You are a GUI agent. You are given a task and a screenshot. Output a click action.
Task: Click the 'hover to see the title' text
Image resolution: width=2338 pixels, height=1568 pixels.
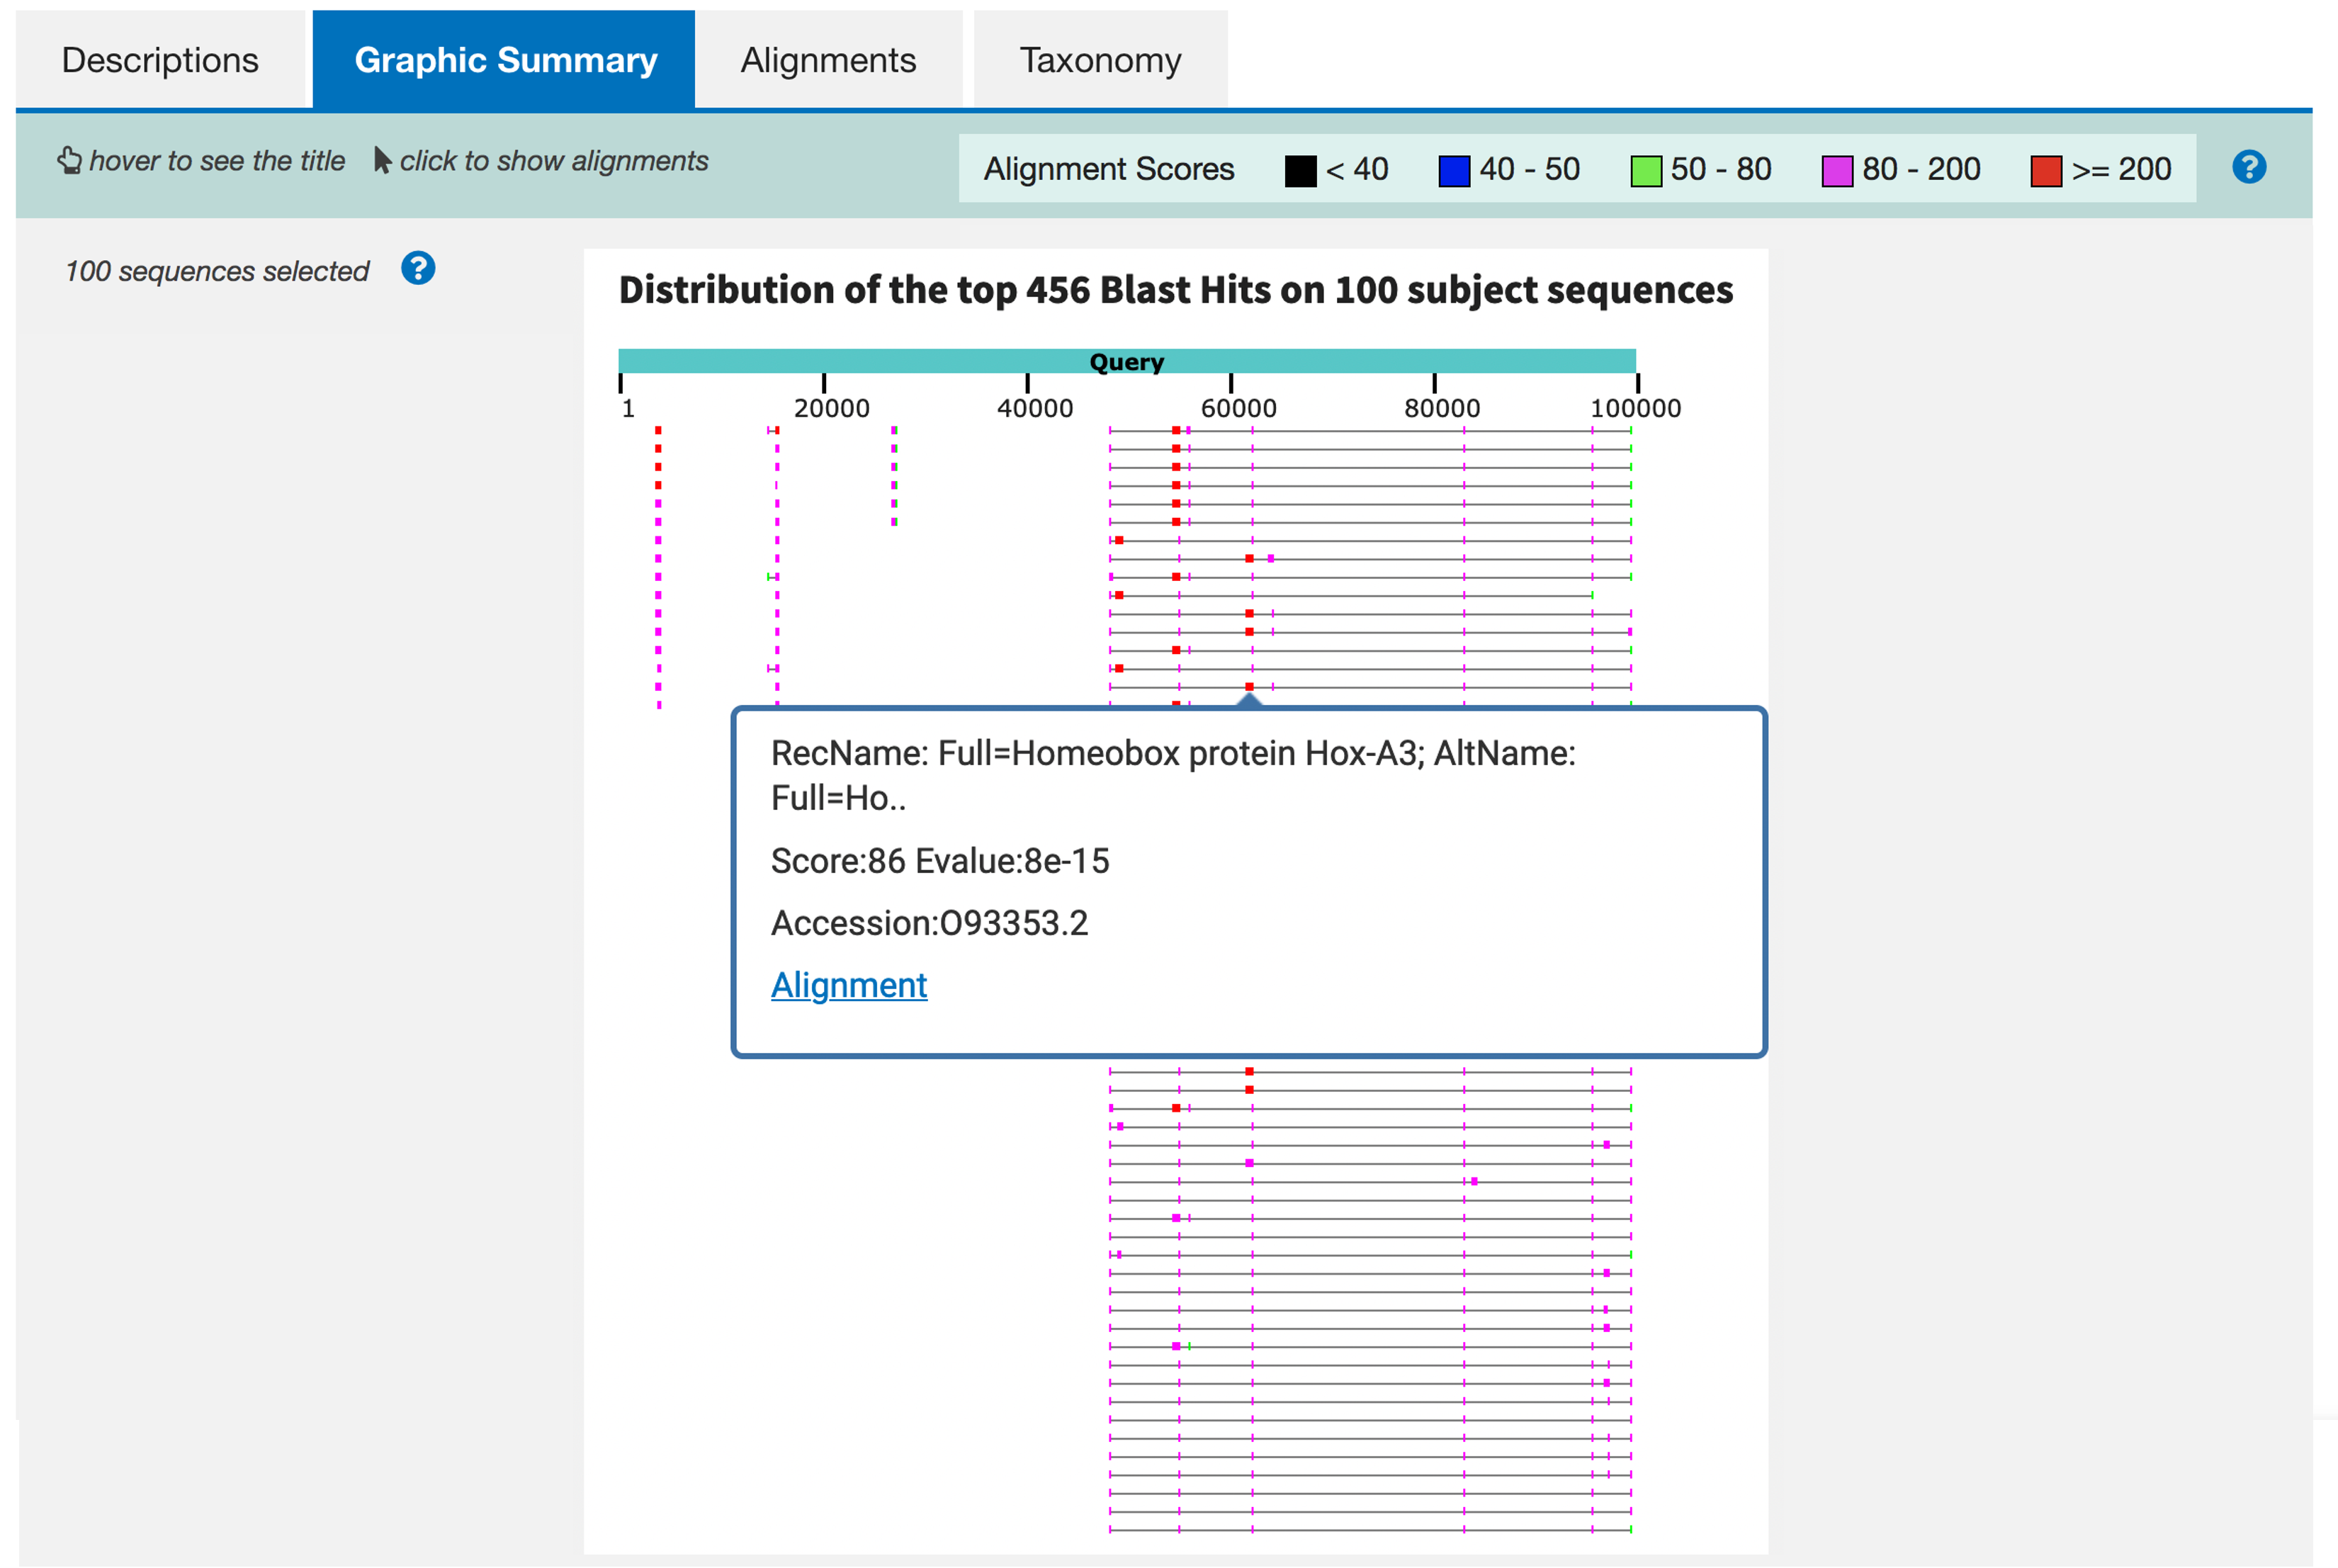pos(217,161)
